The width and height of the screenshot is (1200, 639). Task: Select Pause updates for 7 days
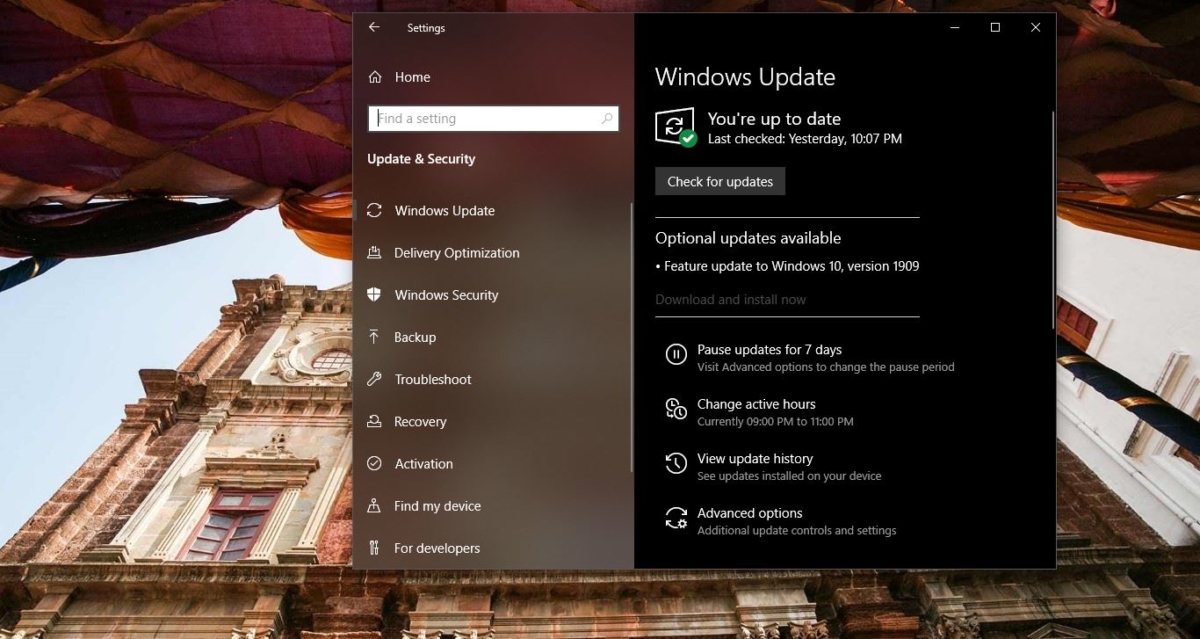[x=769, y=349]
